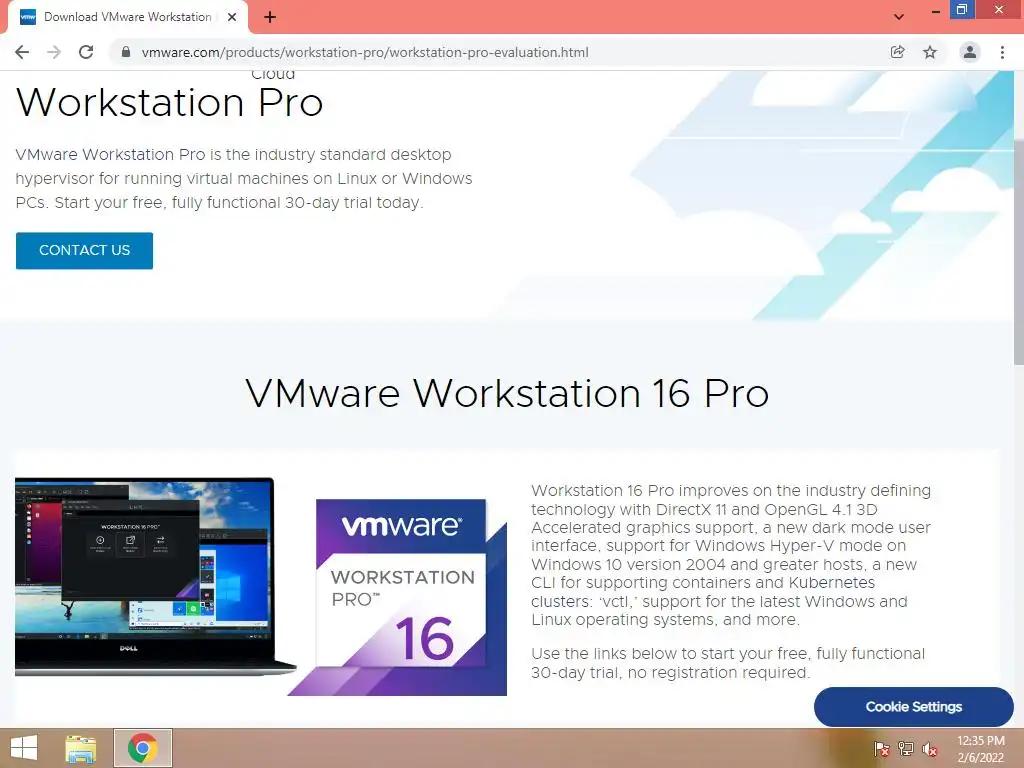Click the 'Workstation Pro' page title
1024x768 pixels.
[169, 103]
